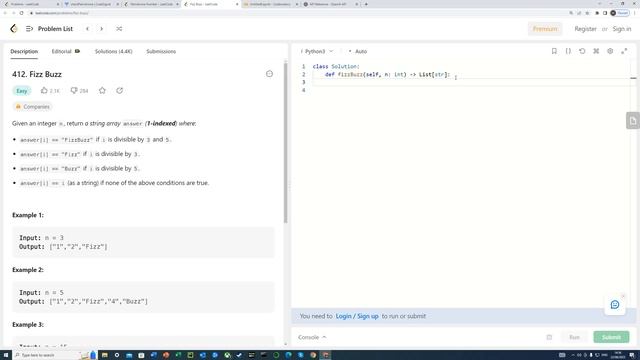Open the browser three-dot menu
The width and height of the screenshot is (640, 360).
pos(634,13)
